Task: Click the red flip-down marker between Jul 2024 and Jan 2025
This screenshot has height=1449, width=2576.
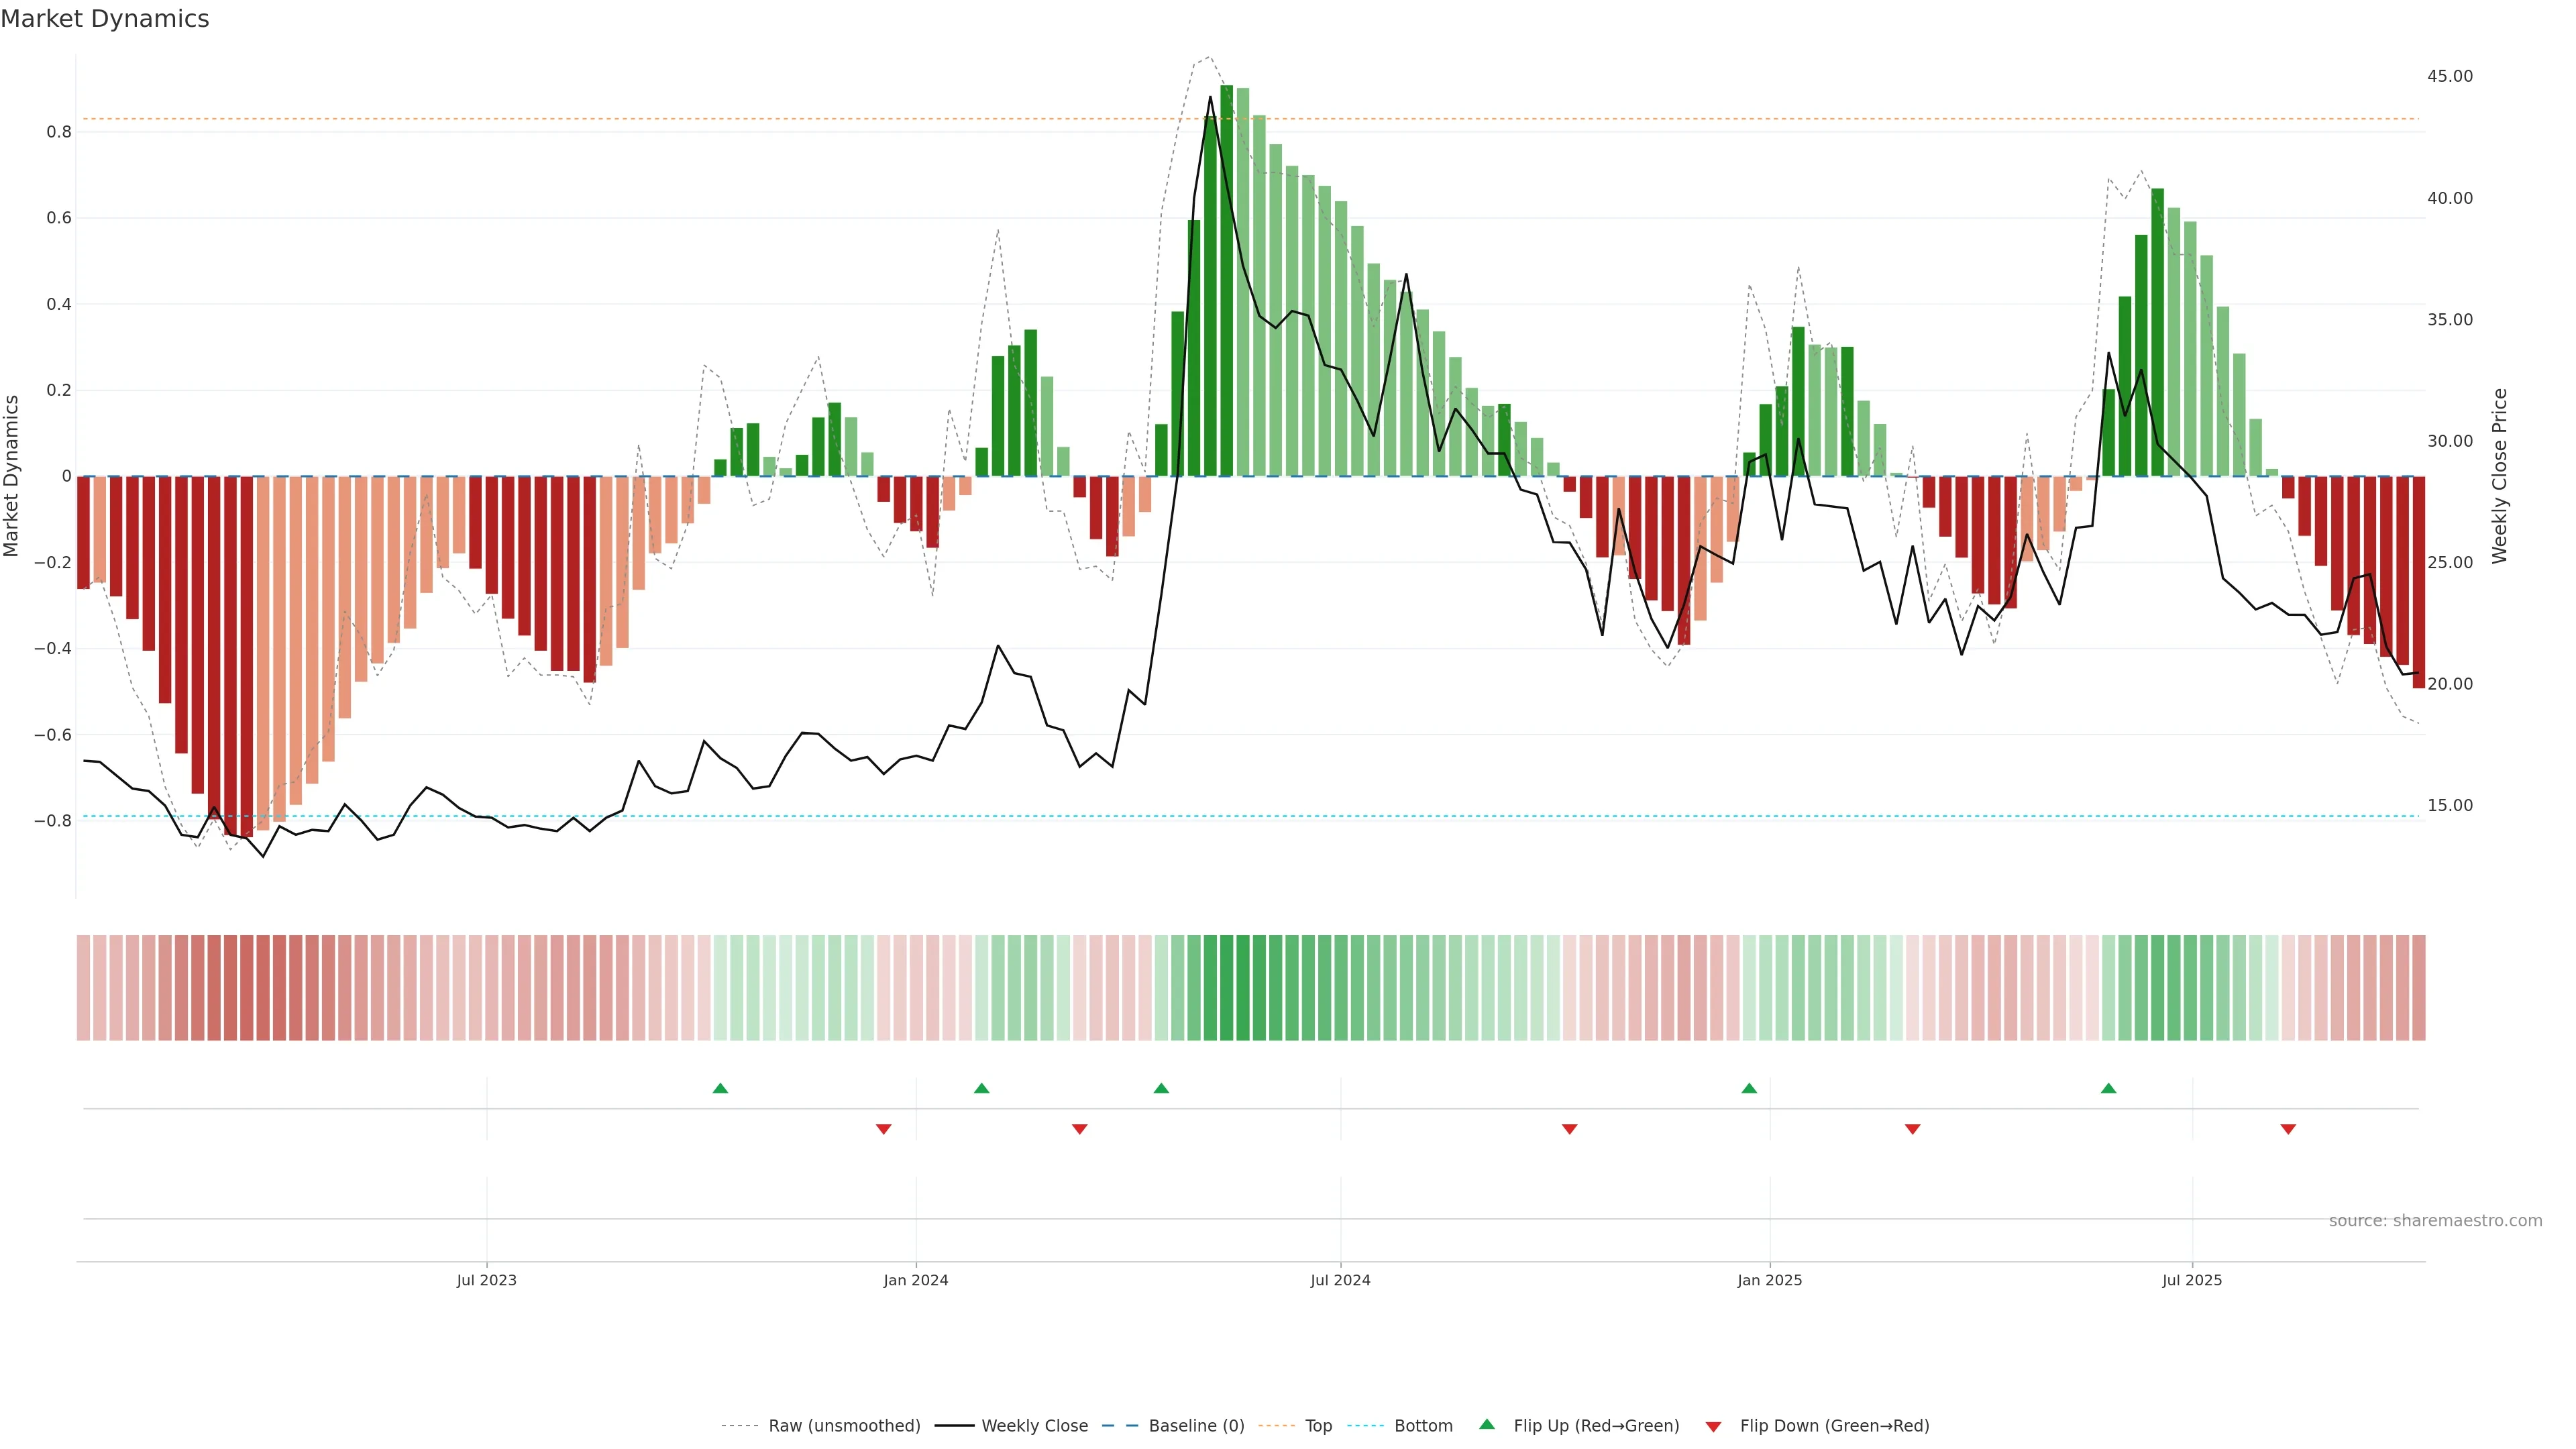Action: click(1569, 1129)
